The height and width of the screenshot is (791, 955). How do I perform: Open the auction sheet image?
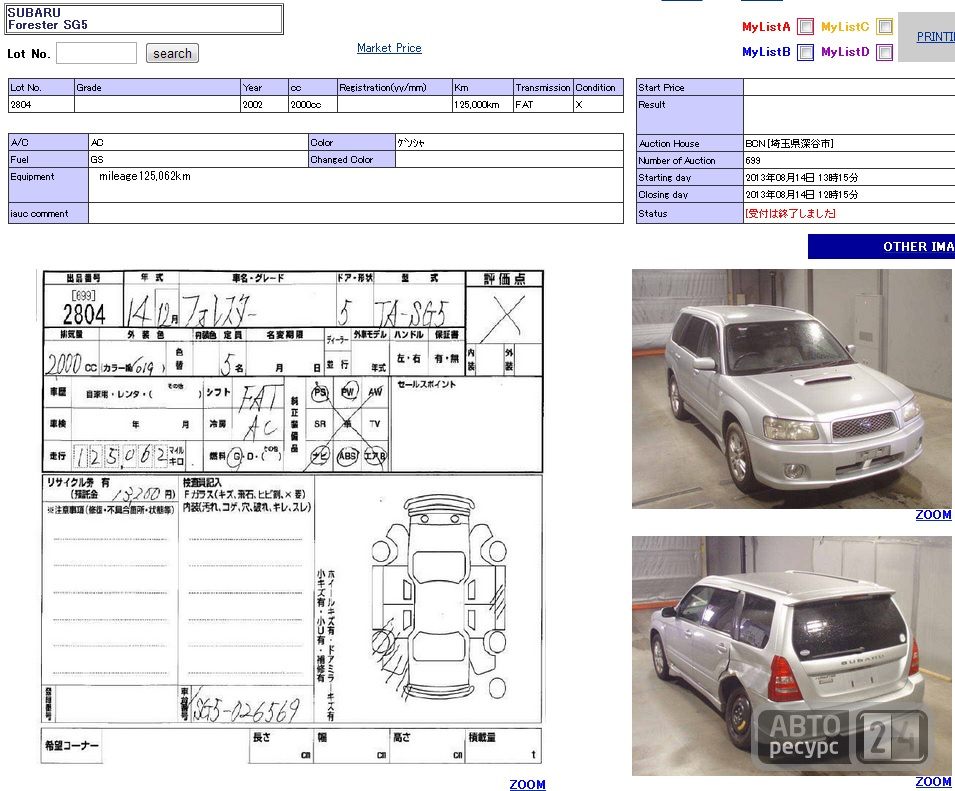click(x=292, y=518)
